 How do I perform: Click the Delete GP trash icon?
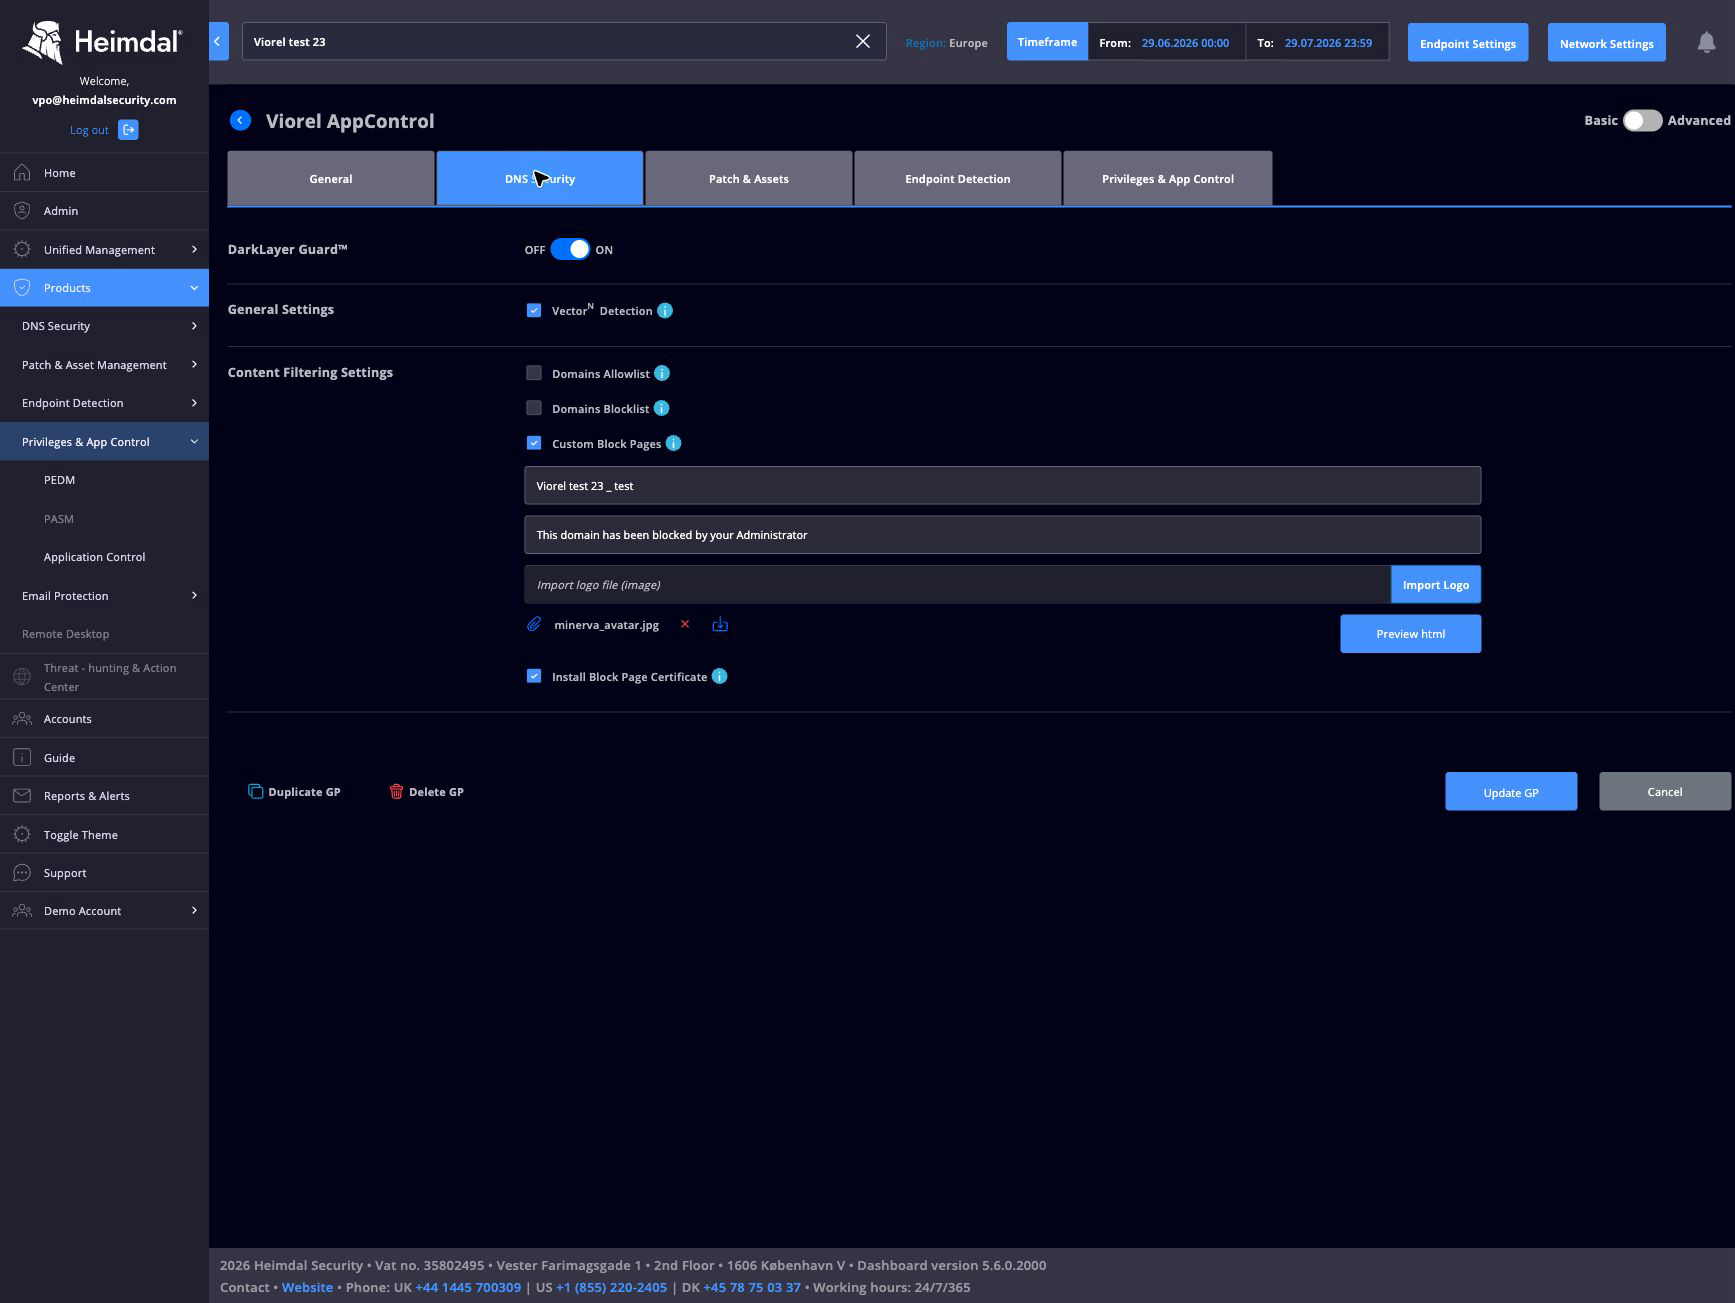coord(396,792)
